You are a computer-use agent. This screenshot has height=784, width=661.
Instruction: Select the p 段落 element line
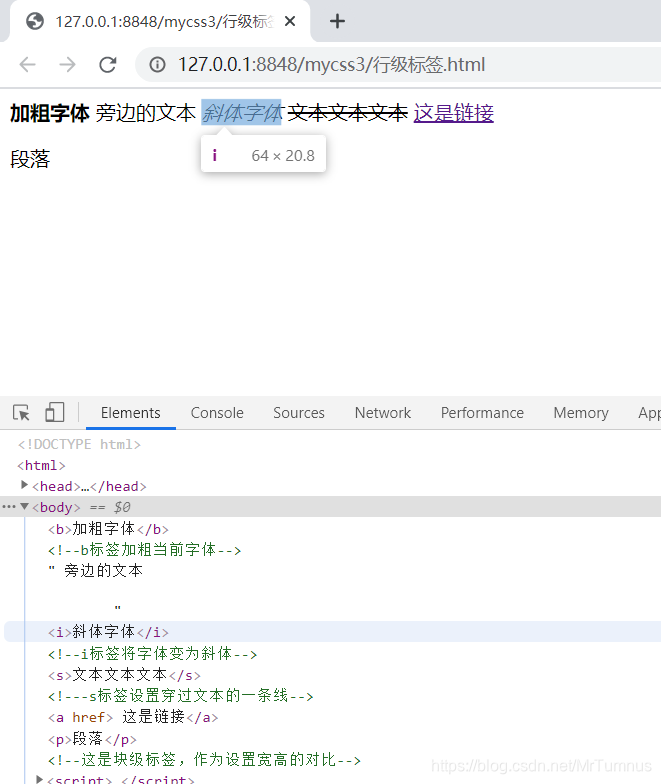pos(92,739)
